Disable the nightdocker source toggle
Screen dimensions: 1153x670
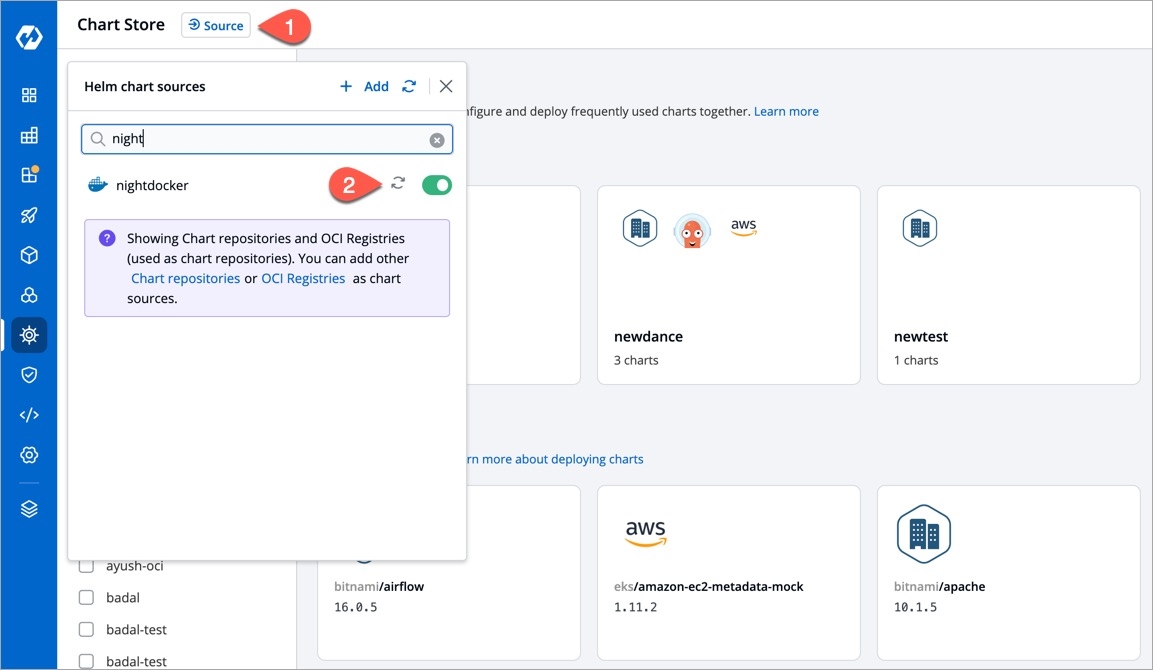(437, 185)
